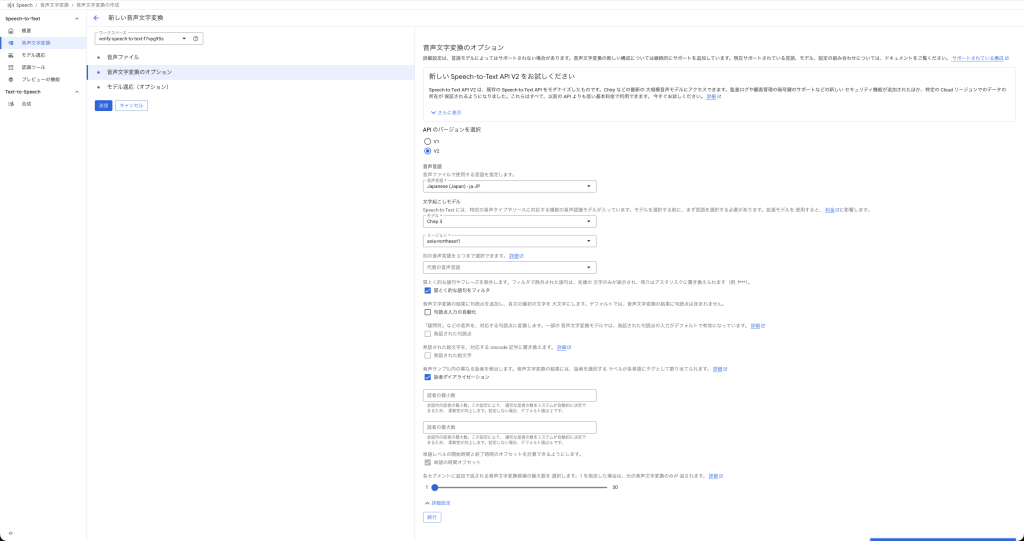The width and height of the screenshot is (1024, 541).
Task: Enable the 句読点入力の自動化 checkbox
Action: click(428, 312)
